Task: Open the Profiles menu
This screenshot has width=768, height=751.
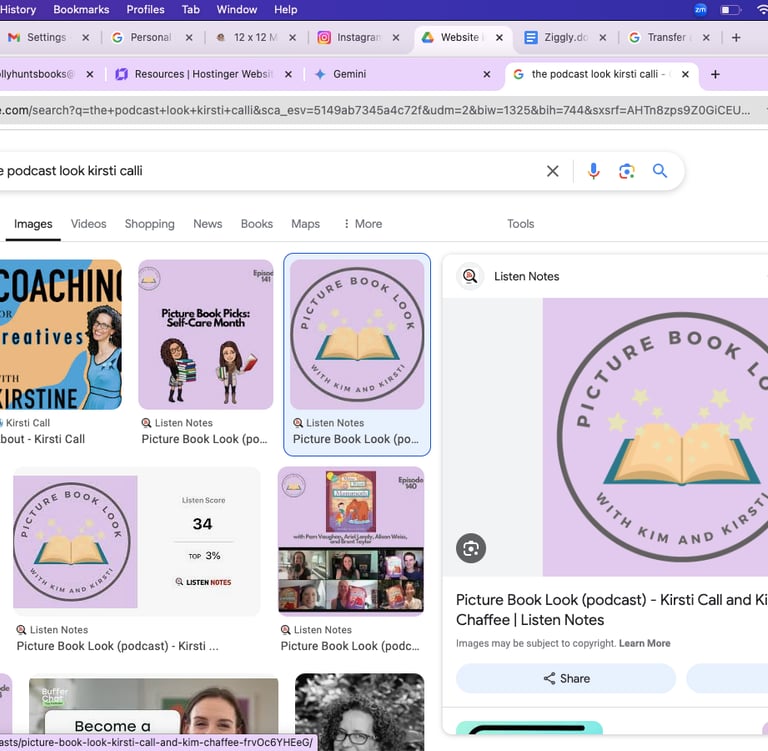Action: pos(145,9)
